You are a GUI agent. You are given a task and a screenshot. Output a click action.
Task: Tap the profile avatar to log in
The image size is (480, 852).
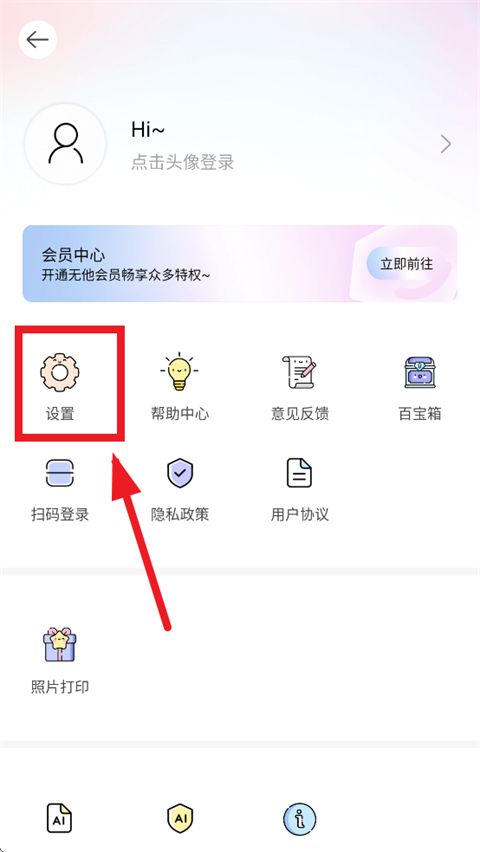coord(65,144)
